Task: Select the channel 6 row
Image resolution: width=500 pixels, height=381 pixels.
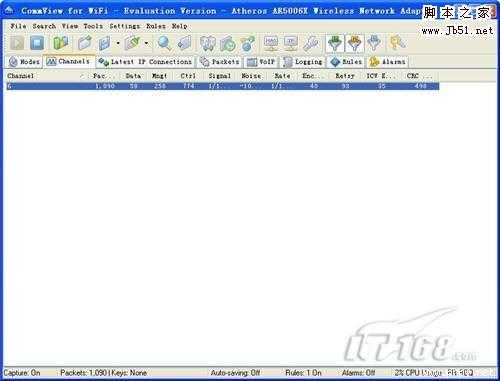Action: coord(222,86)
